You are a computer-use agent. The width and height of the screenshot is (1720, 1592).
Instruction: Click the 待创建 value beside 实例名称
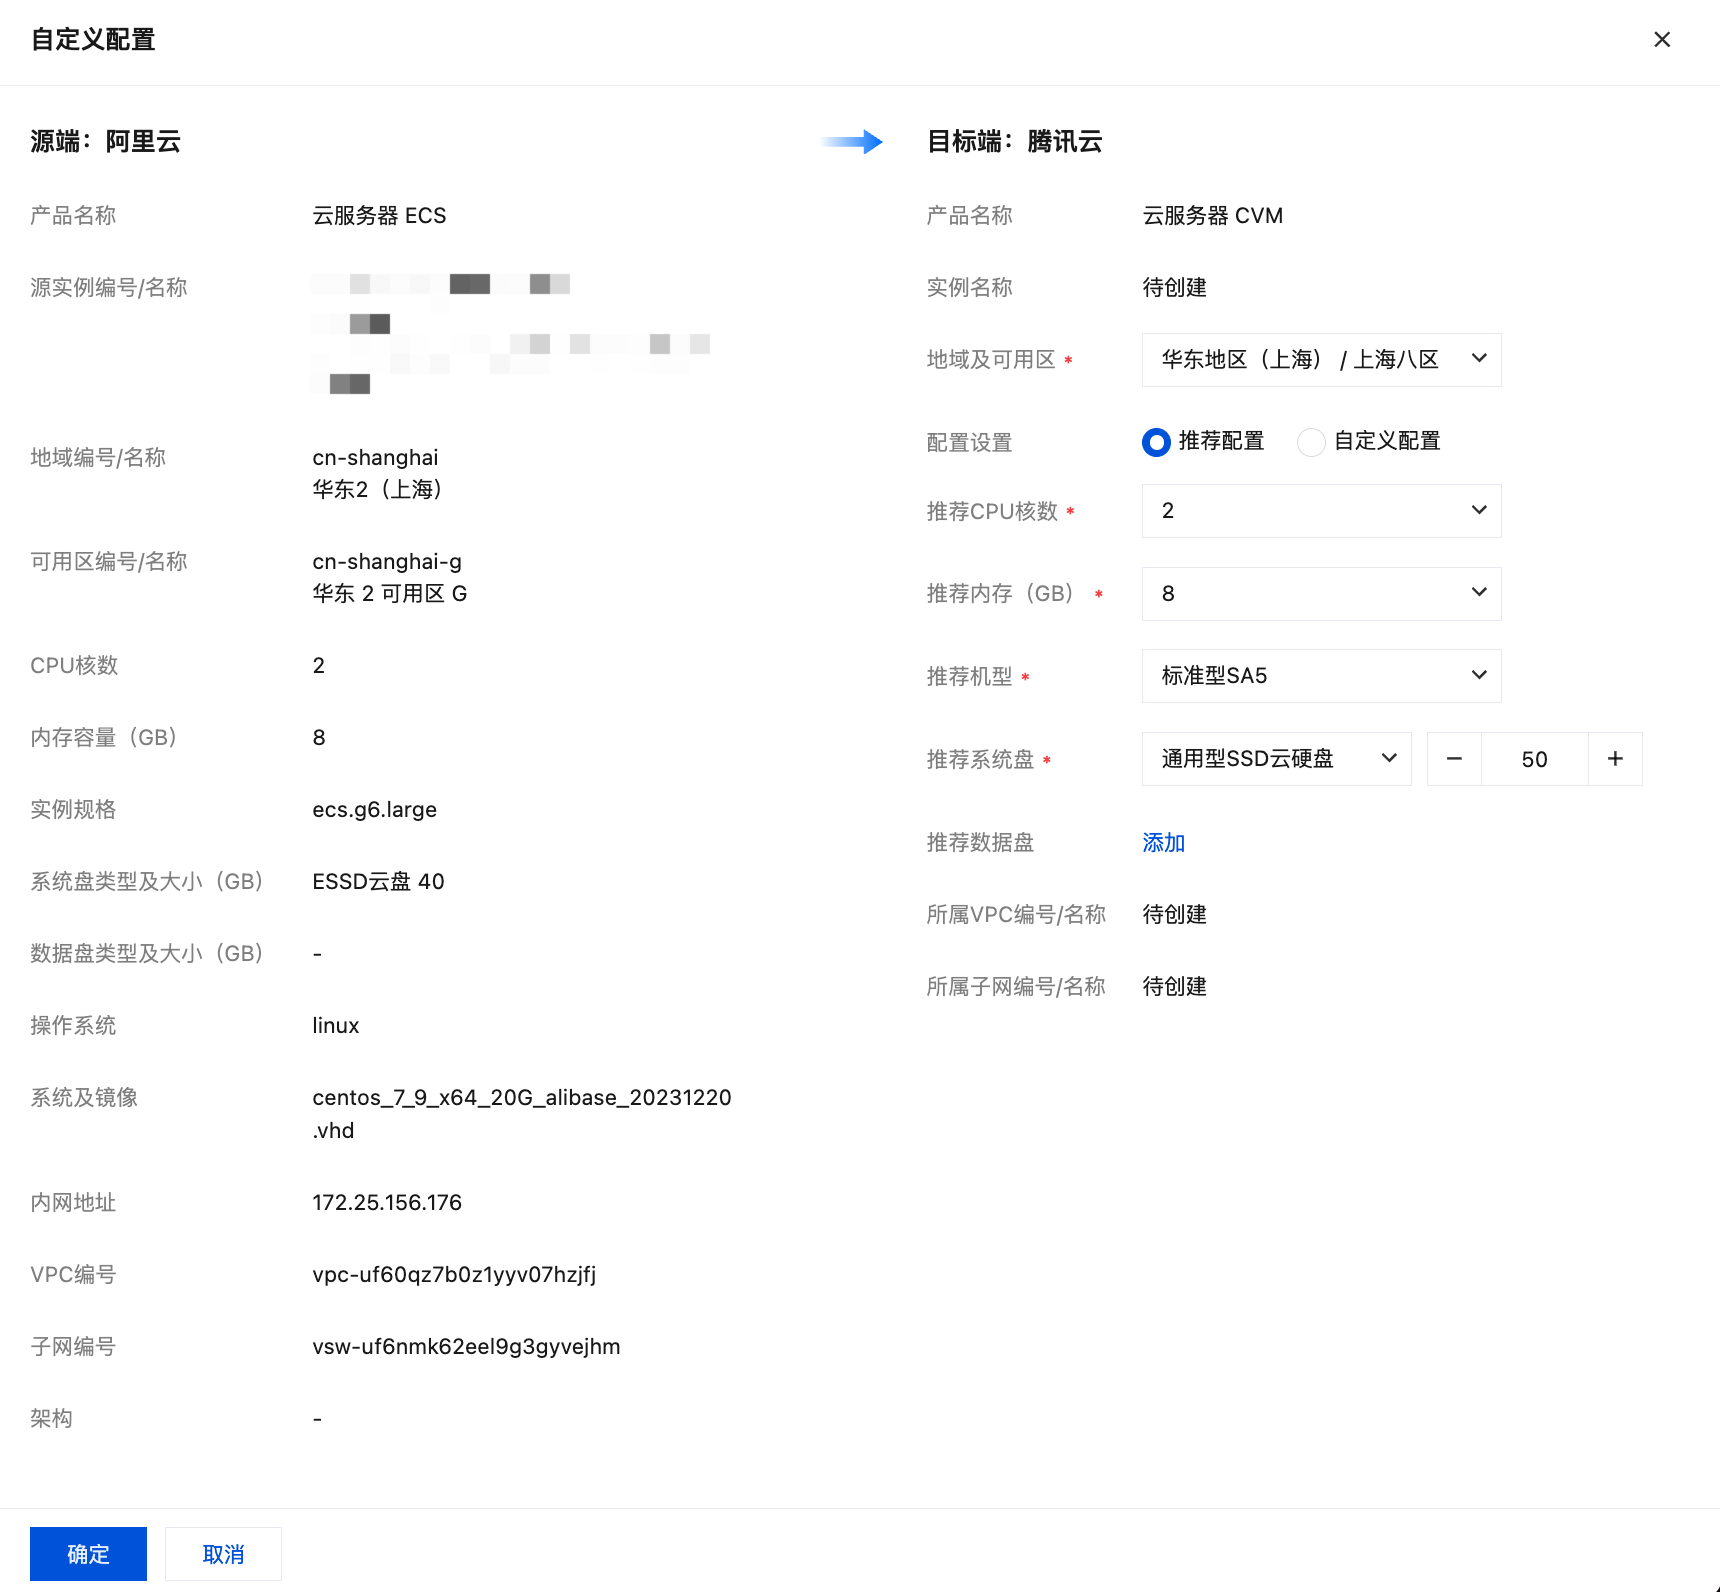pyautogui.click(x=1174, y=287)
